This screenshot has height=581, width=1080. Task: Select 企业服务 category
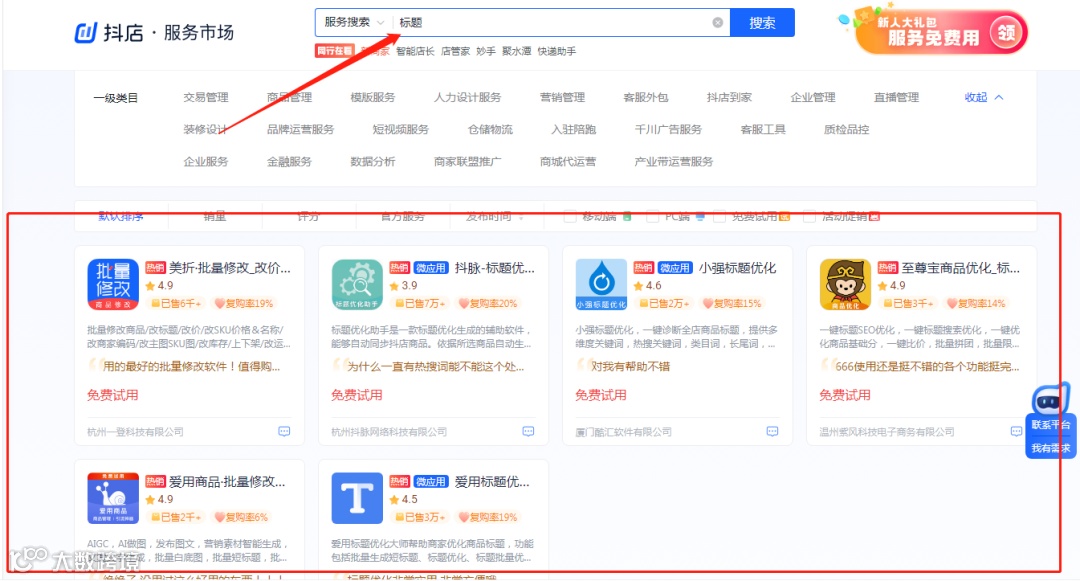206,162
